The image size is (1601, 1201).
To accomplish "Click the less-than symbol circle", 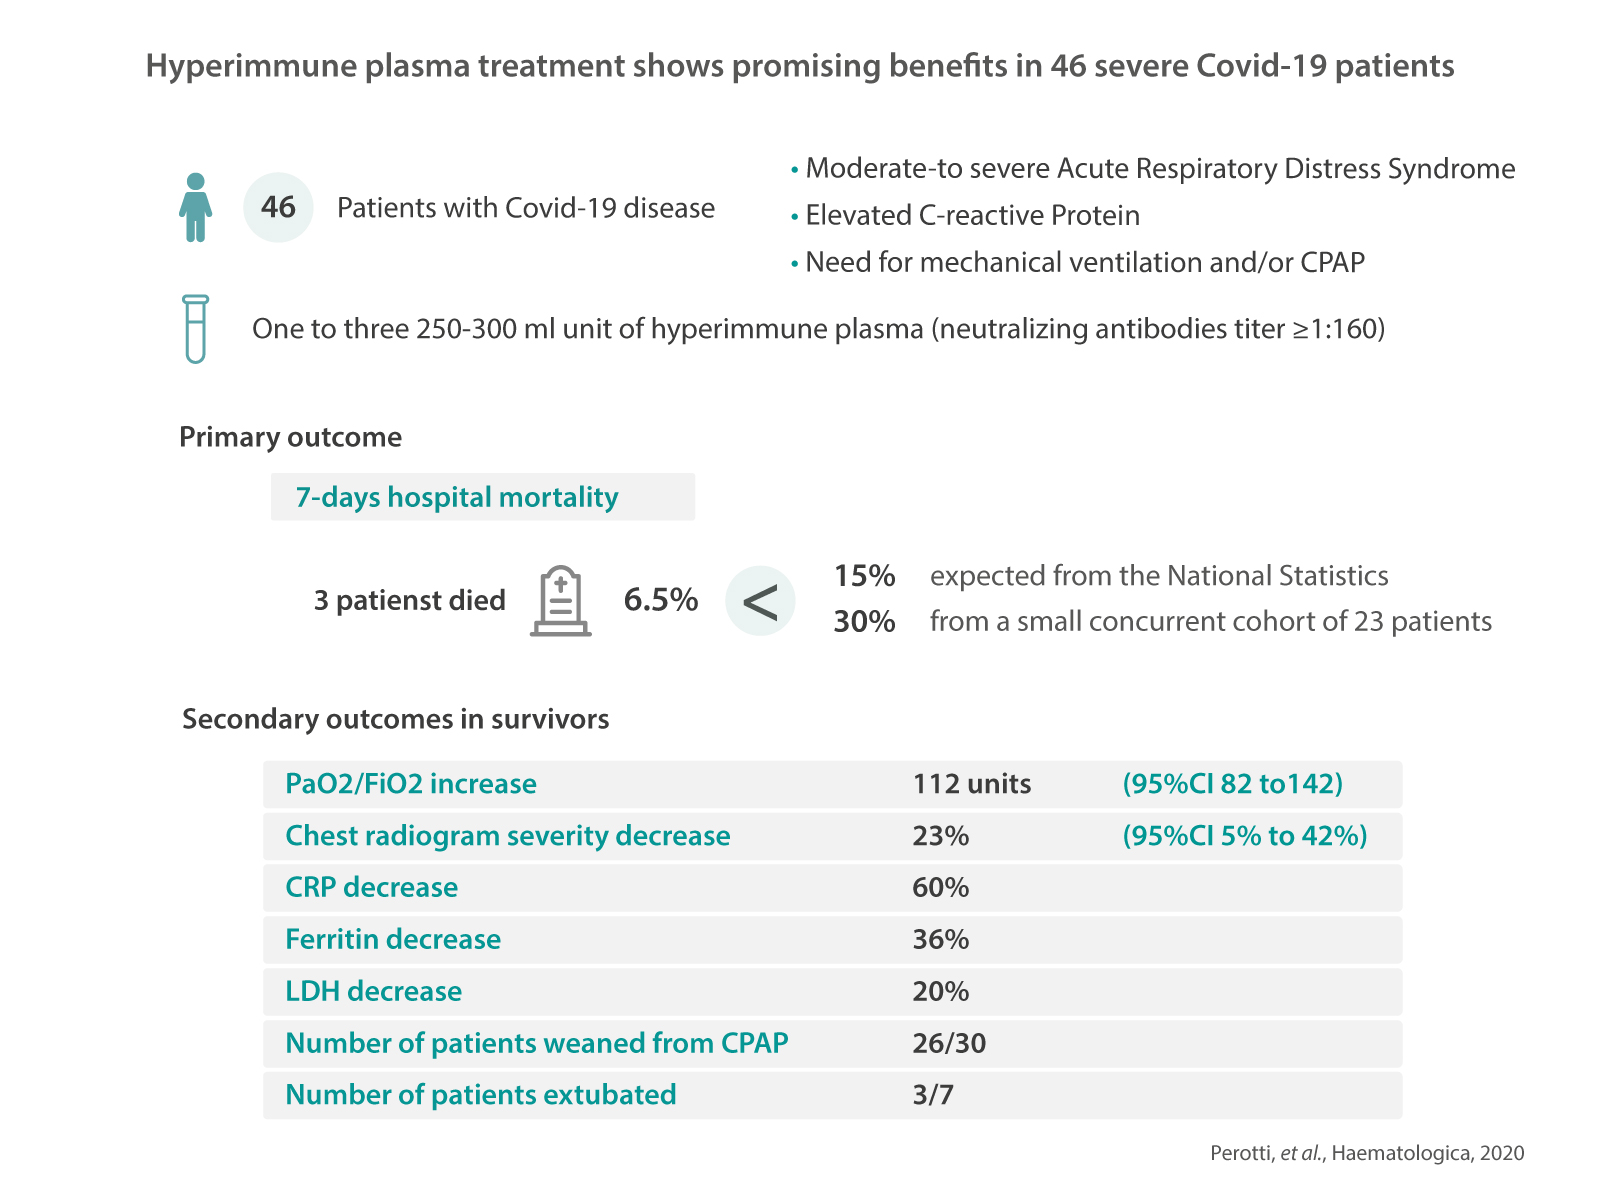I will (x=760, y=601).
